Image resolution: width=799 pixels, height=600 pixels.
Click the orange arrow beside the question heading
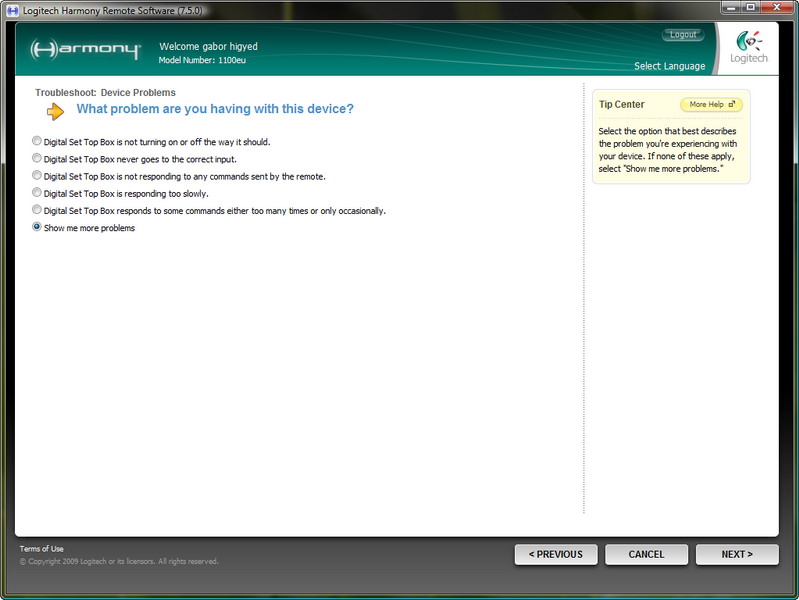pyautogui.click(x=56, y=110)
